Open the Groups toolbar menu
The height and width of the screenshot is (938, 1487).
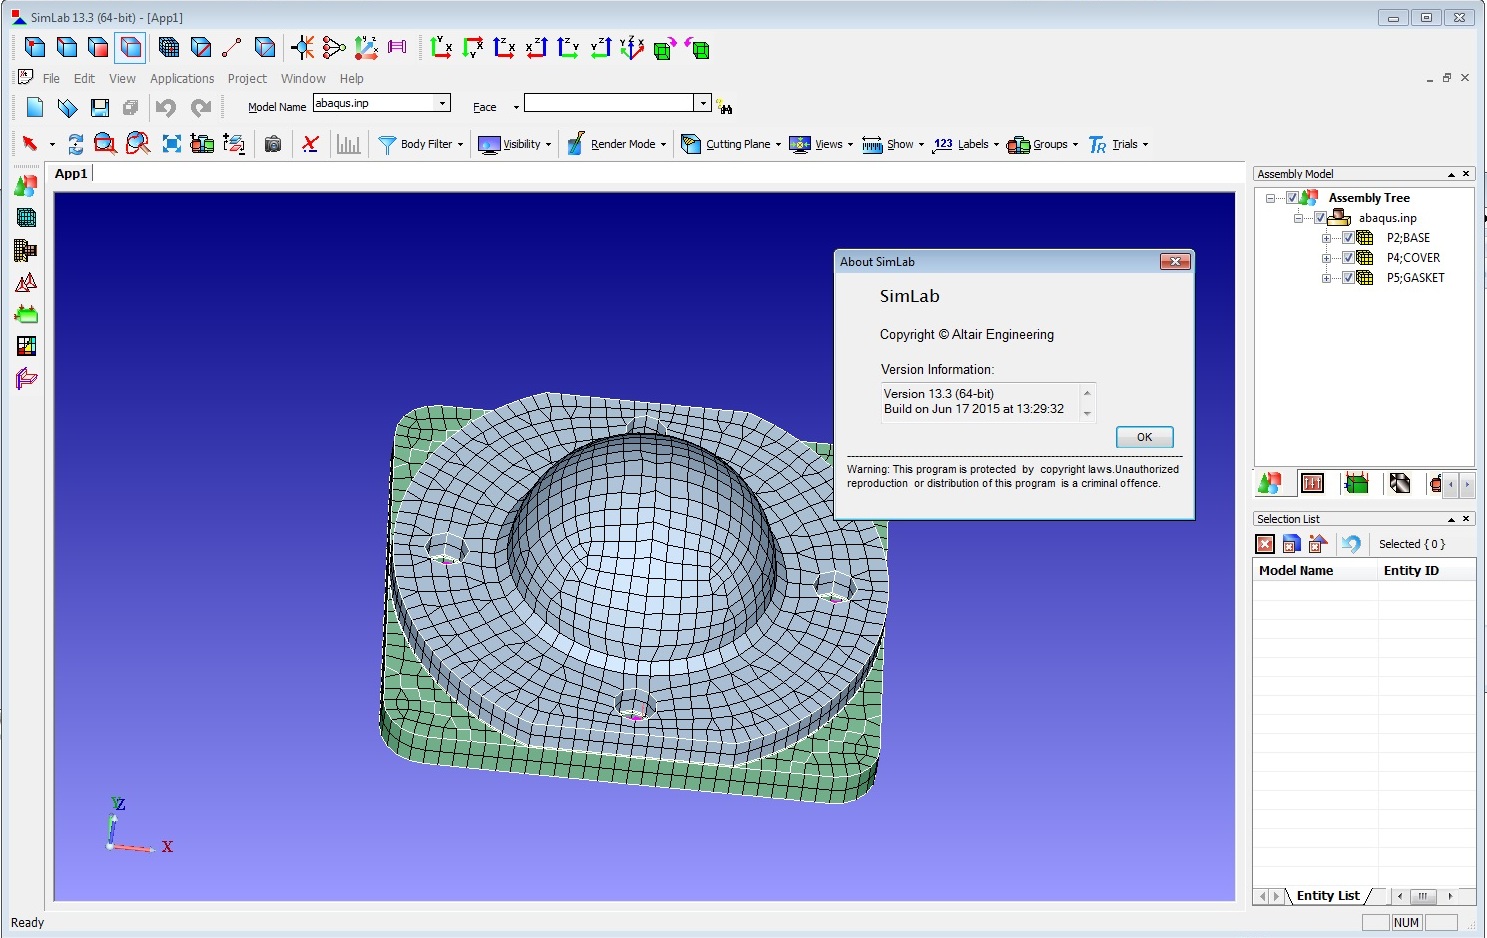pos(1043,144)
